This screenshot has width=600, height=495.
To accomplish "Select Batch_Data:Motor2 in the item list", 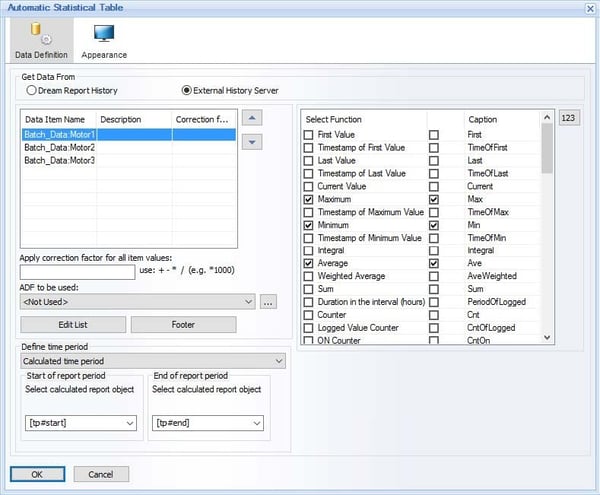I will (60, 147).
